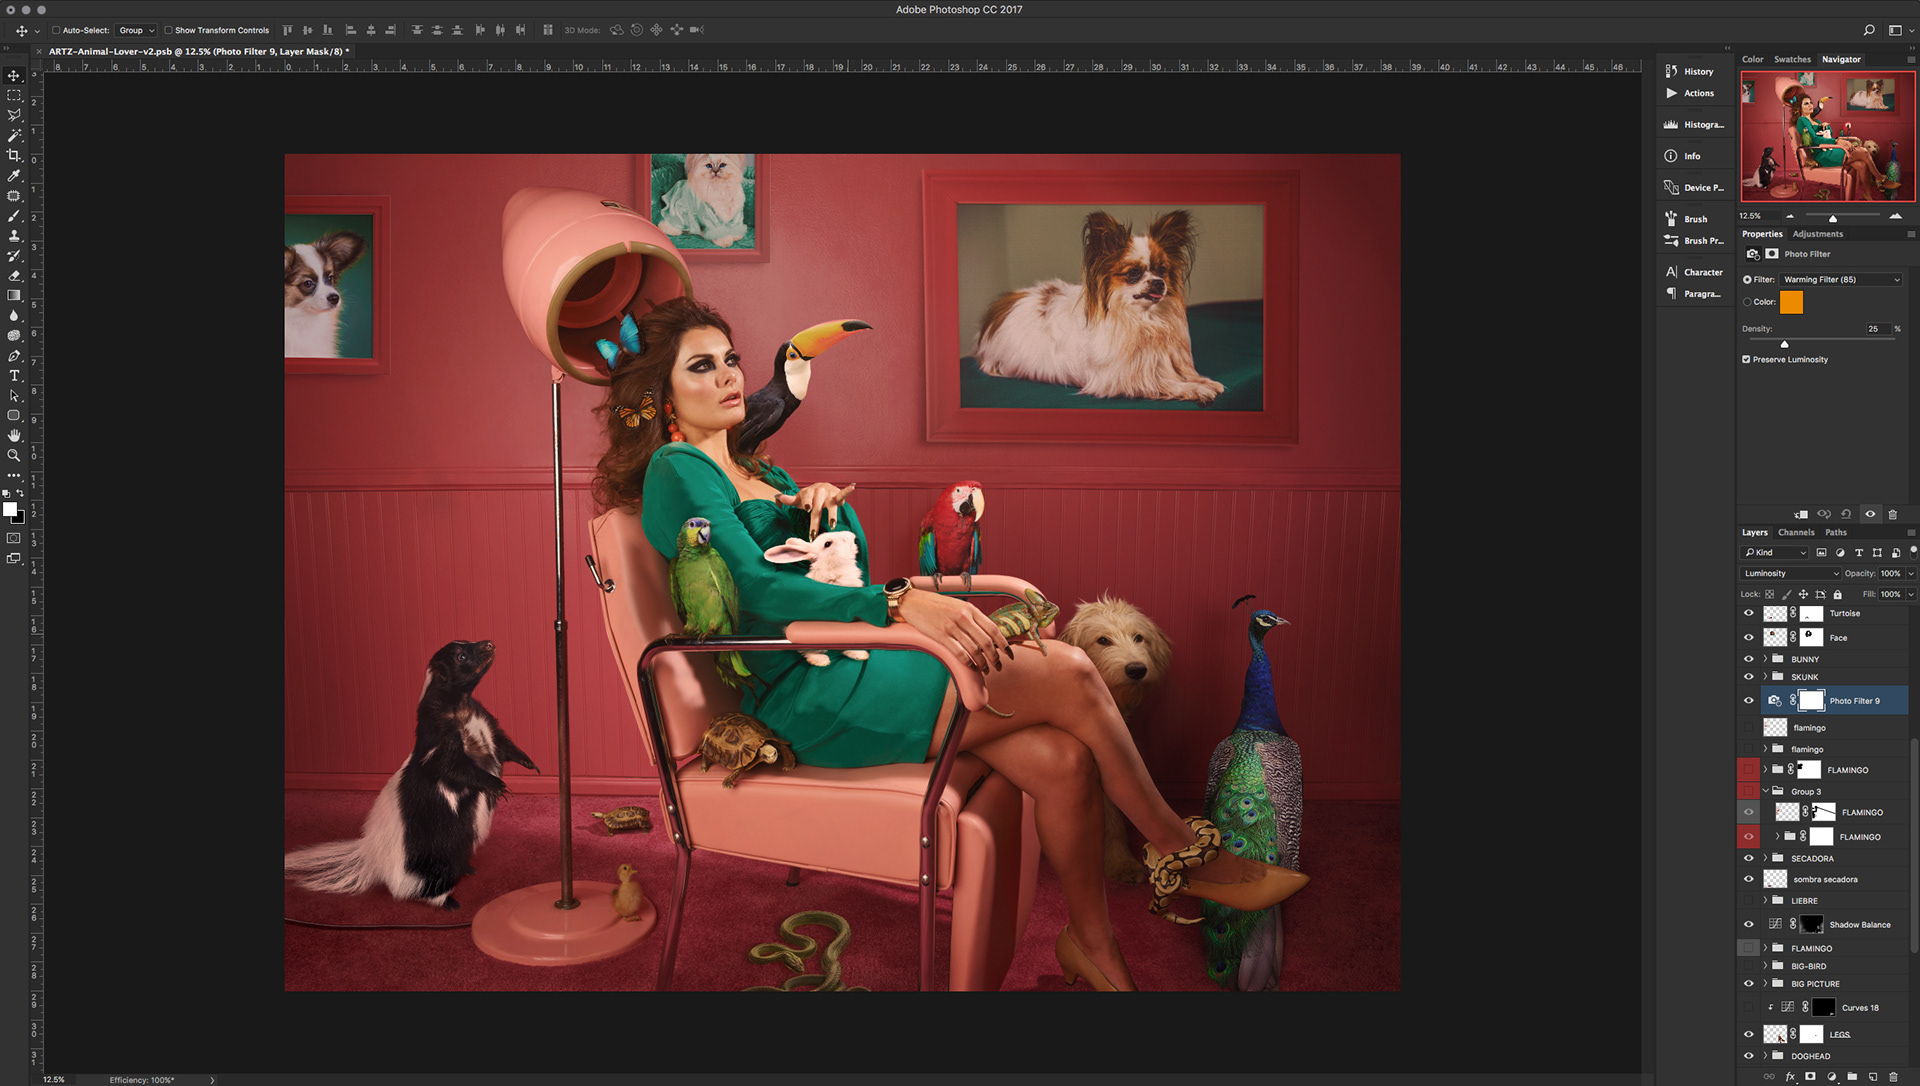Switch to the Swatches tab
1920x1086 pixels.
1792,59
